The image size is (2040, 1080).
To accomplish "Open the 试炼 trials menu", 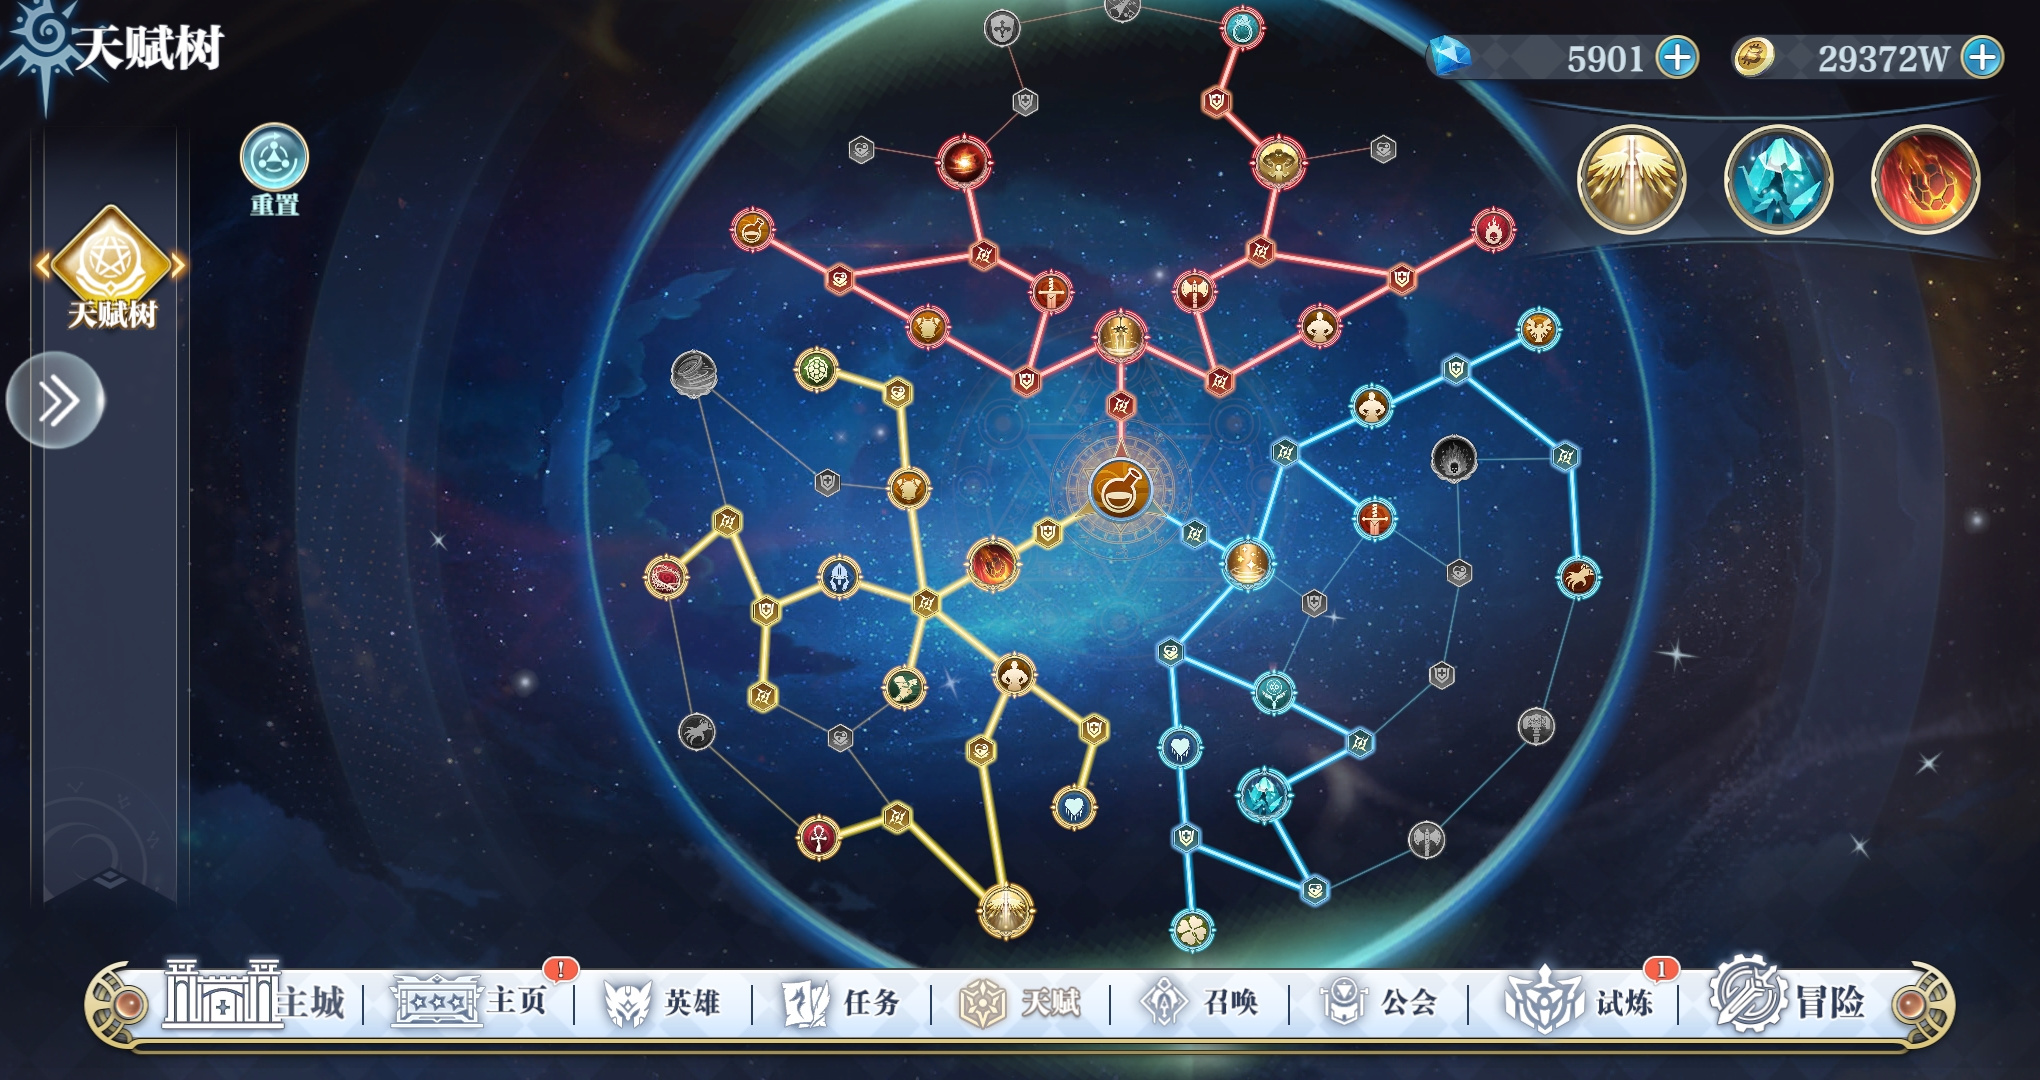I will point(1580,1000).
